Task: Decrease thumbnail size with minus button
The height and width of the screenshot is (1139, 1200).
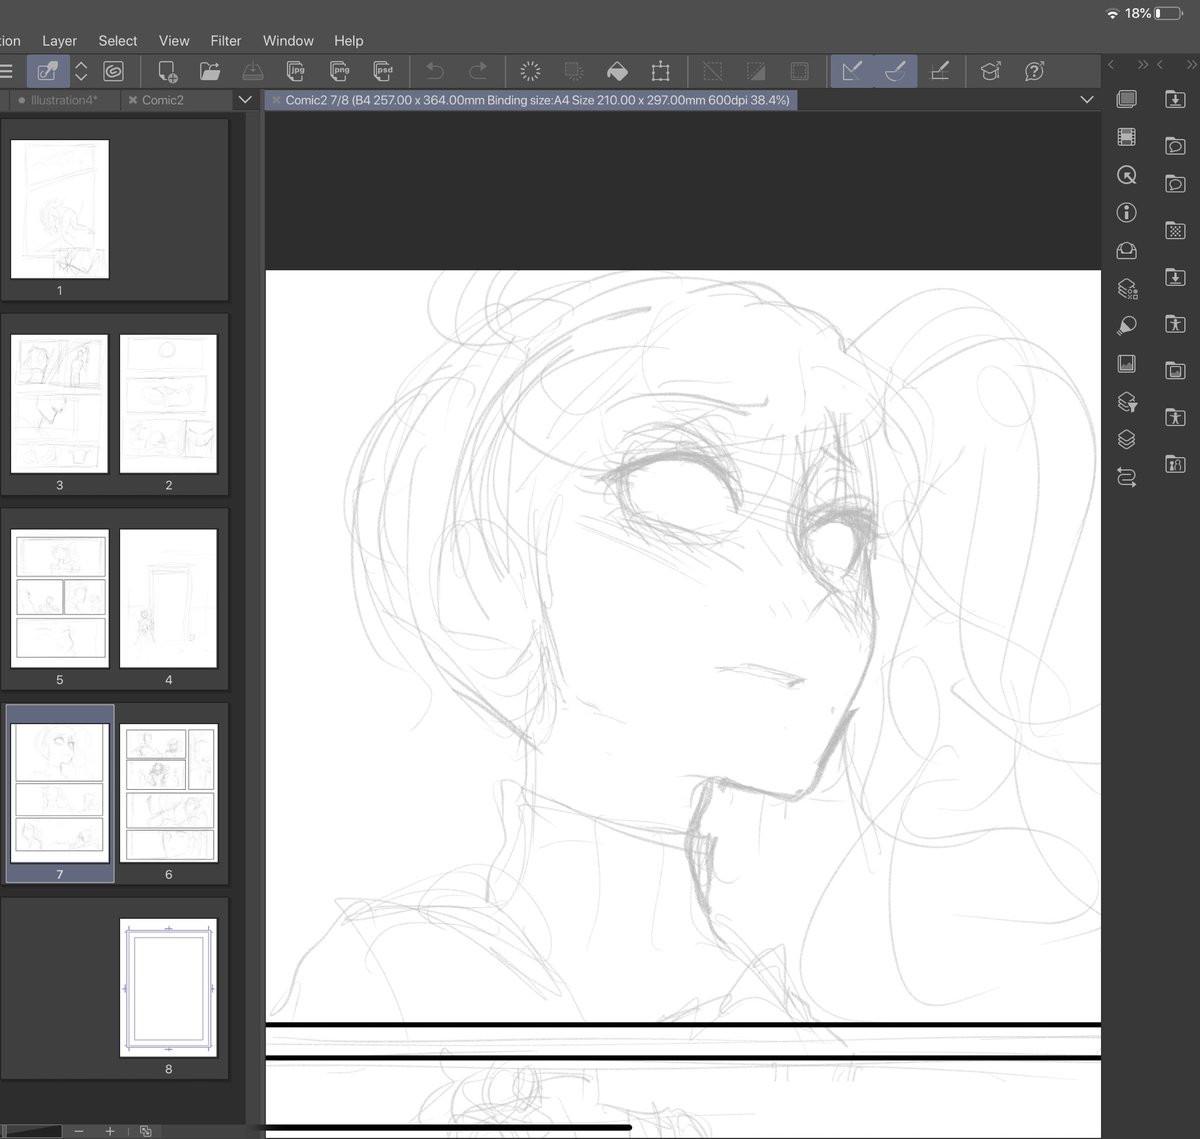Action: click(79, 1131)
